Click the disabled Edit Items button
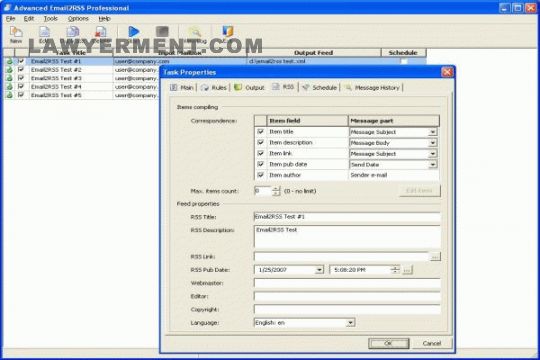This screenshot has width=540, height=360. point(419,191)
